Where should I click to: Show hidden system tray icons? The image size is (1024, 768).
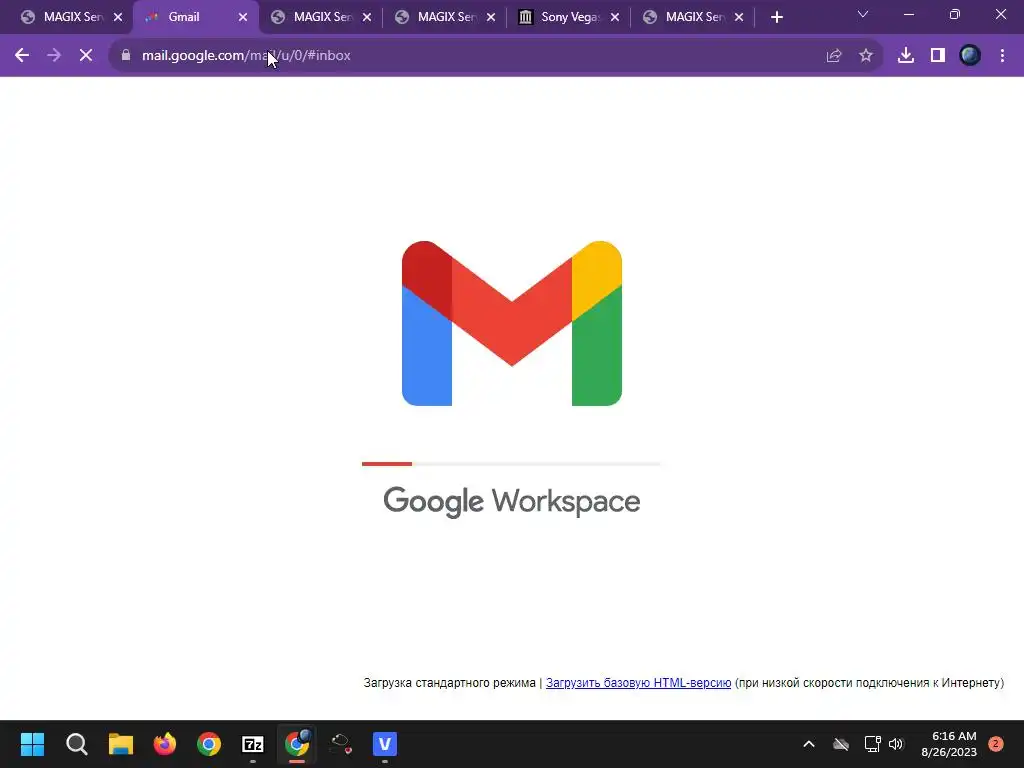coord(808,744)
